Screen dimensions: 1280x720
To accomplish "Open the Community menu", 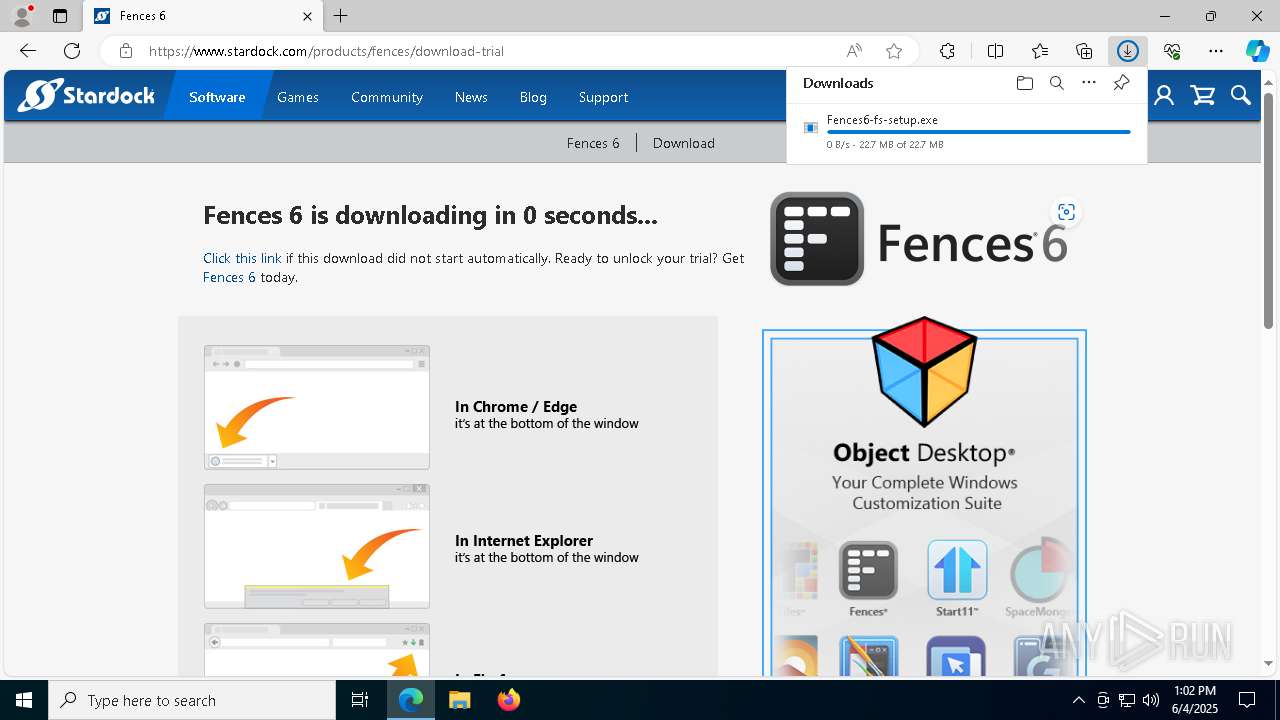I will click(x=387, y=97).
